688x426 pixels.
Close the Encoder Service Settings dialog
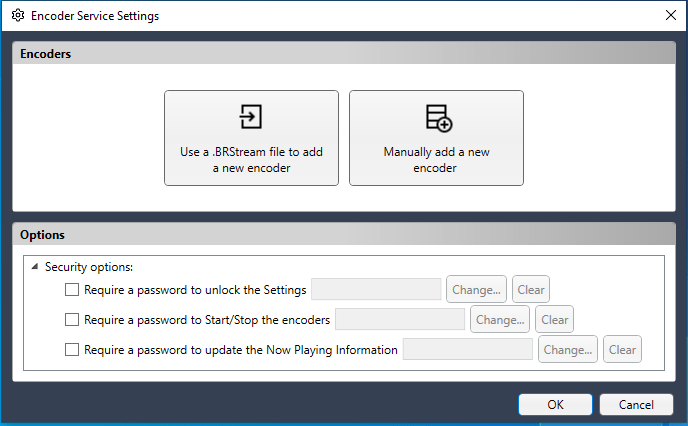pos(670,15)
